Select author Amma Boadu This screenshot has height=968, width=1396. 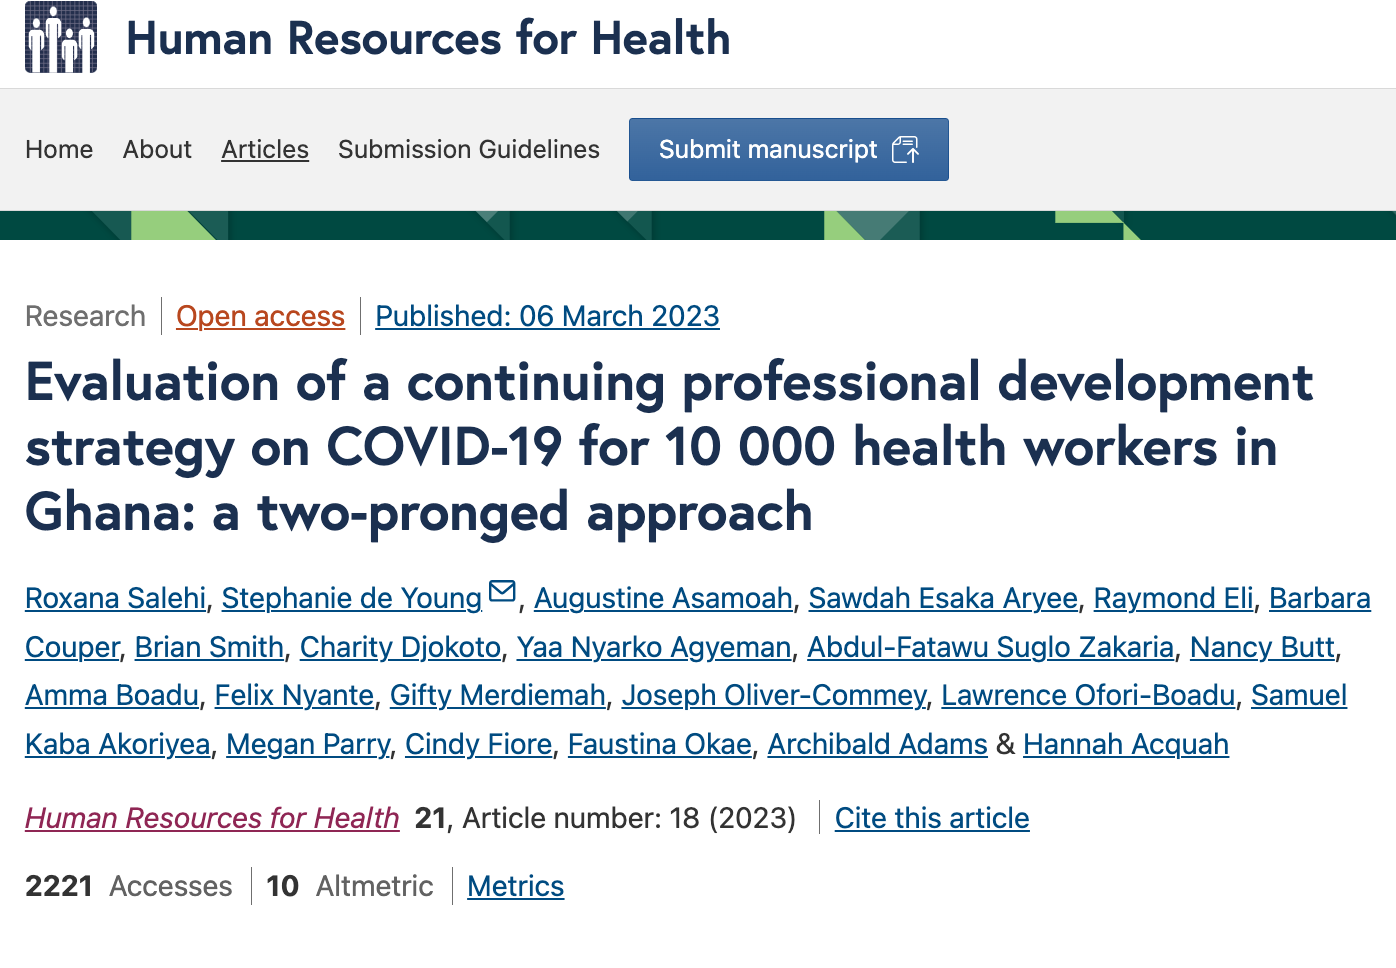pos(112,695)
